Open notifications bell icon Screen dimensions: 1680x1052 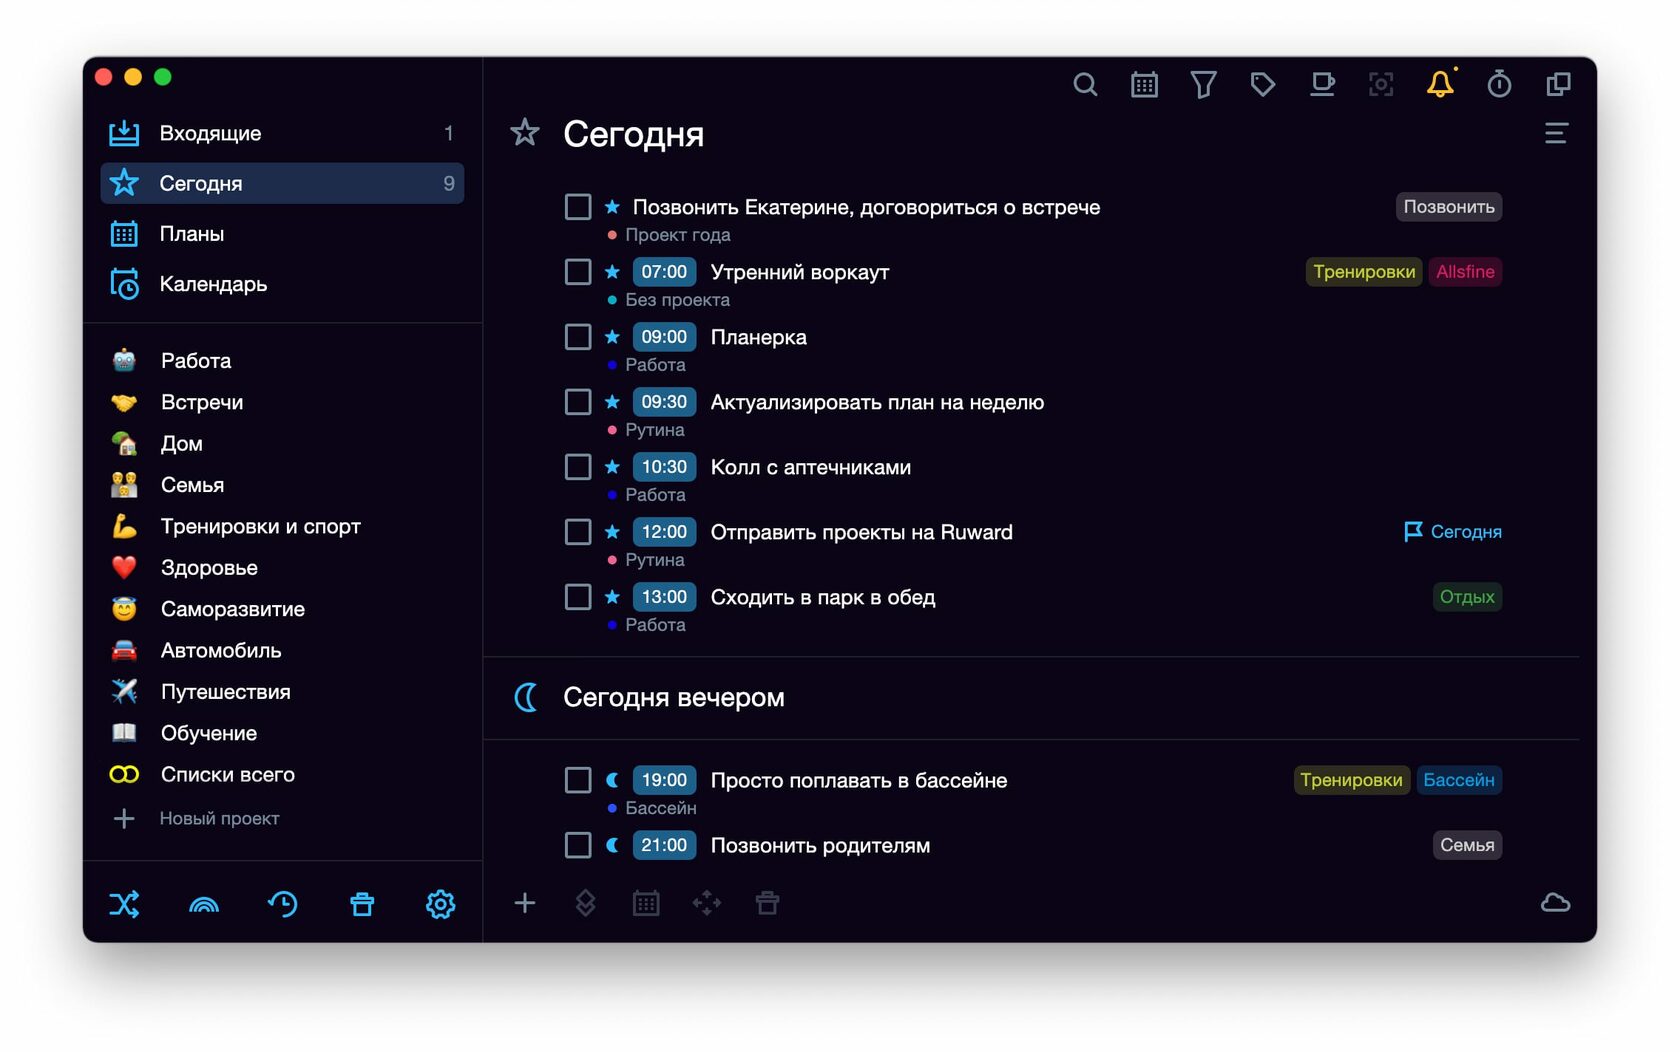coord(1440,84)
